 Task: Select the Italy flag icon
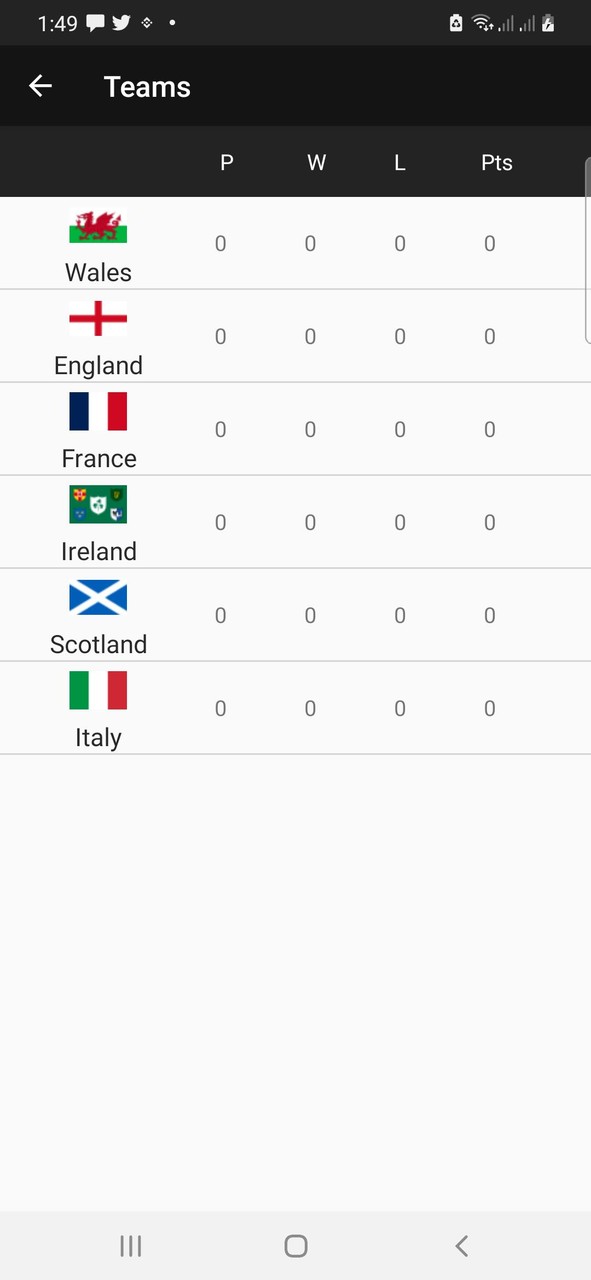pos(98,690)
